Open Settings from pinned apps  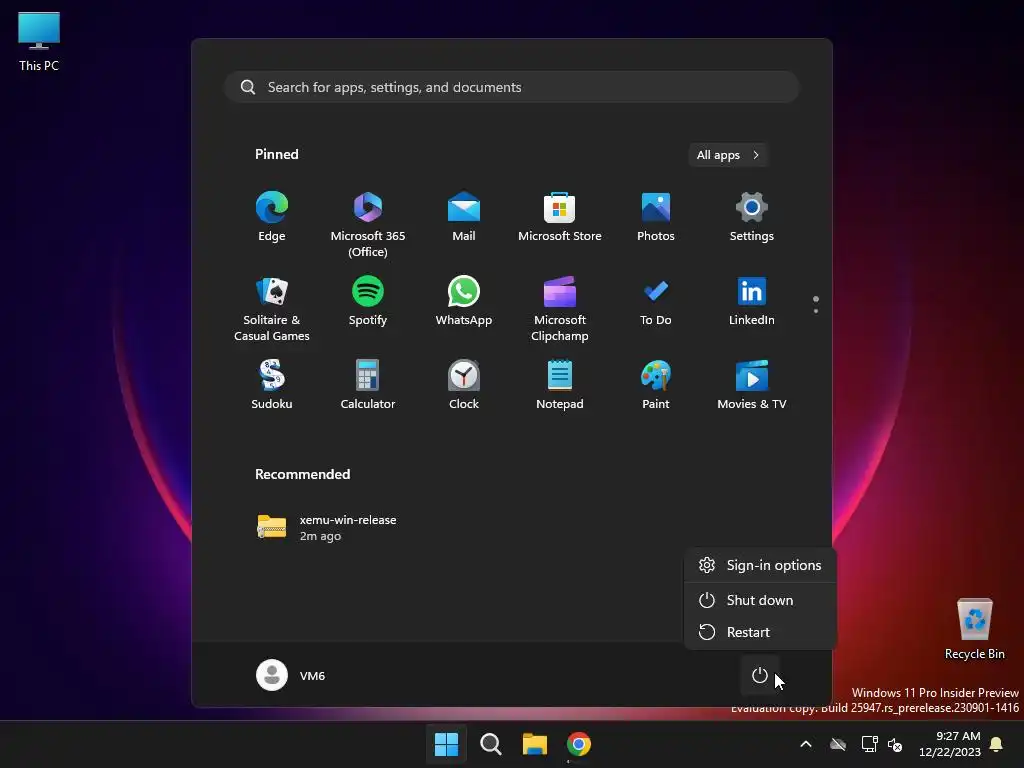(752, 217)
